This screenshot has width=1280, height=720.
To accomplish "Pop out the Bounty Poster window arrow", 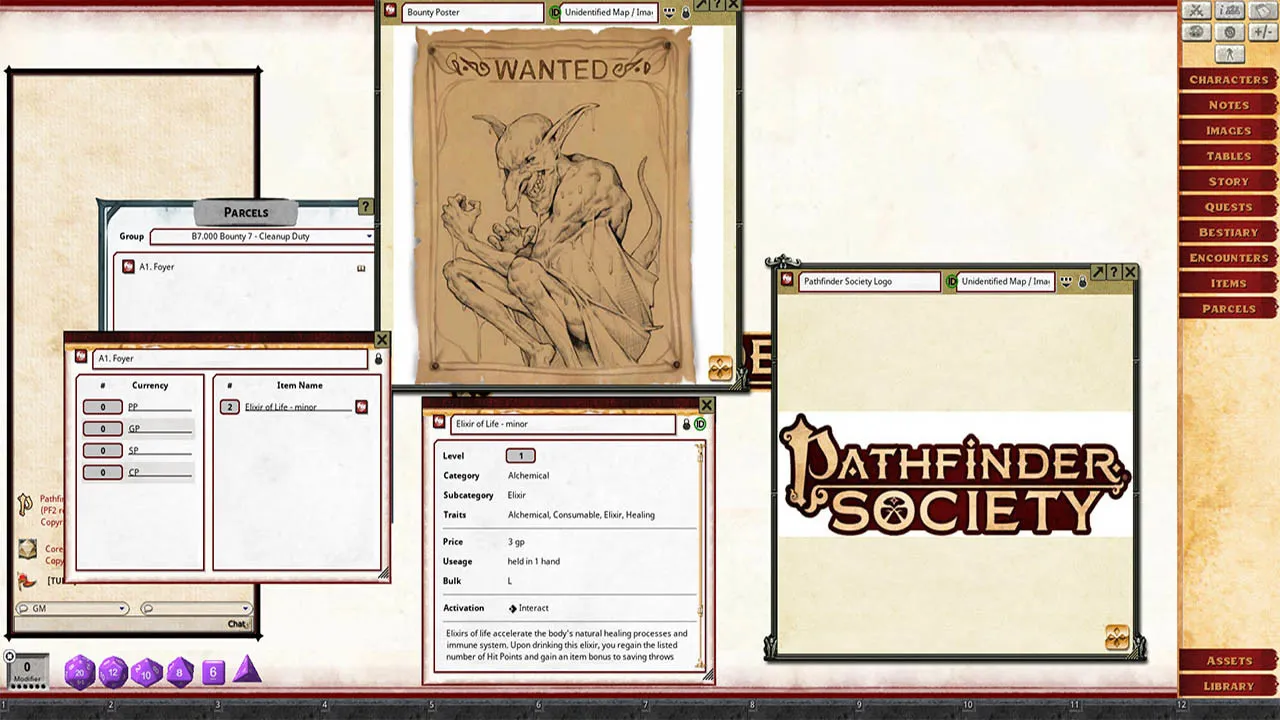I will click(x=702, y=4).
